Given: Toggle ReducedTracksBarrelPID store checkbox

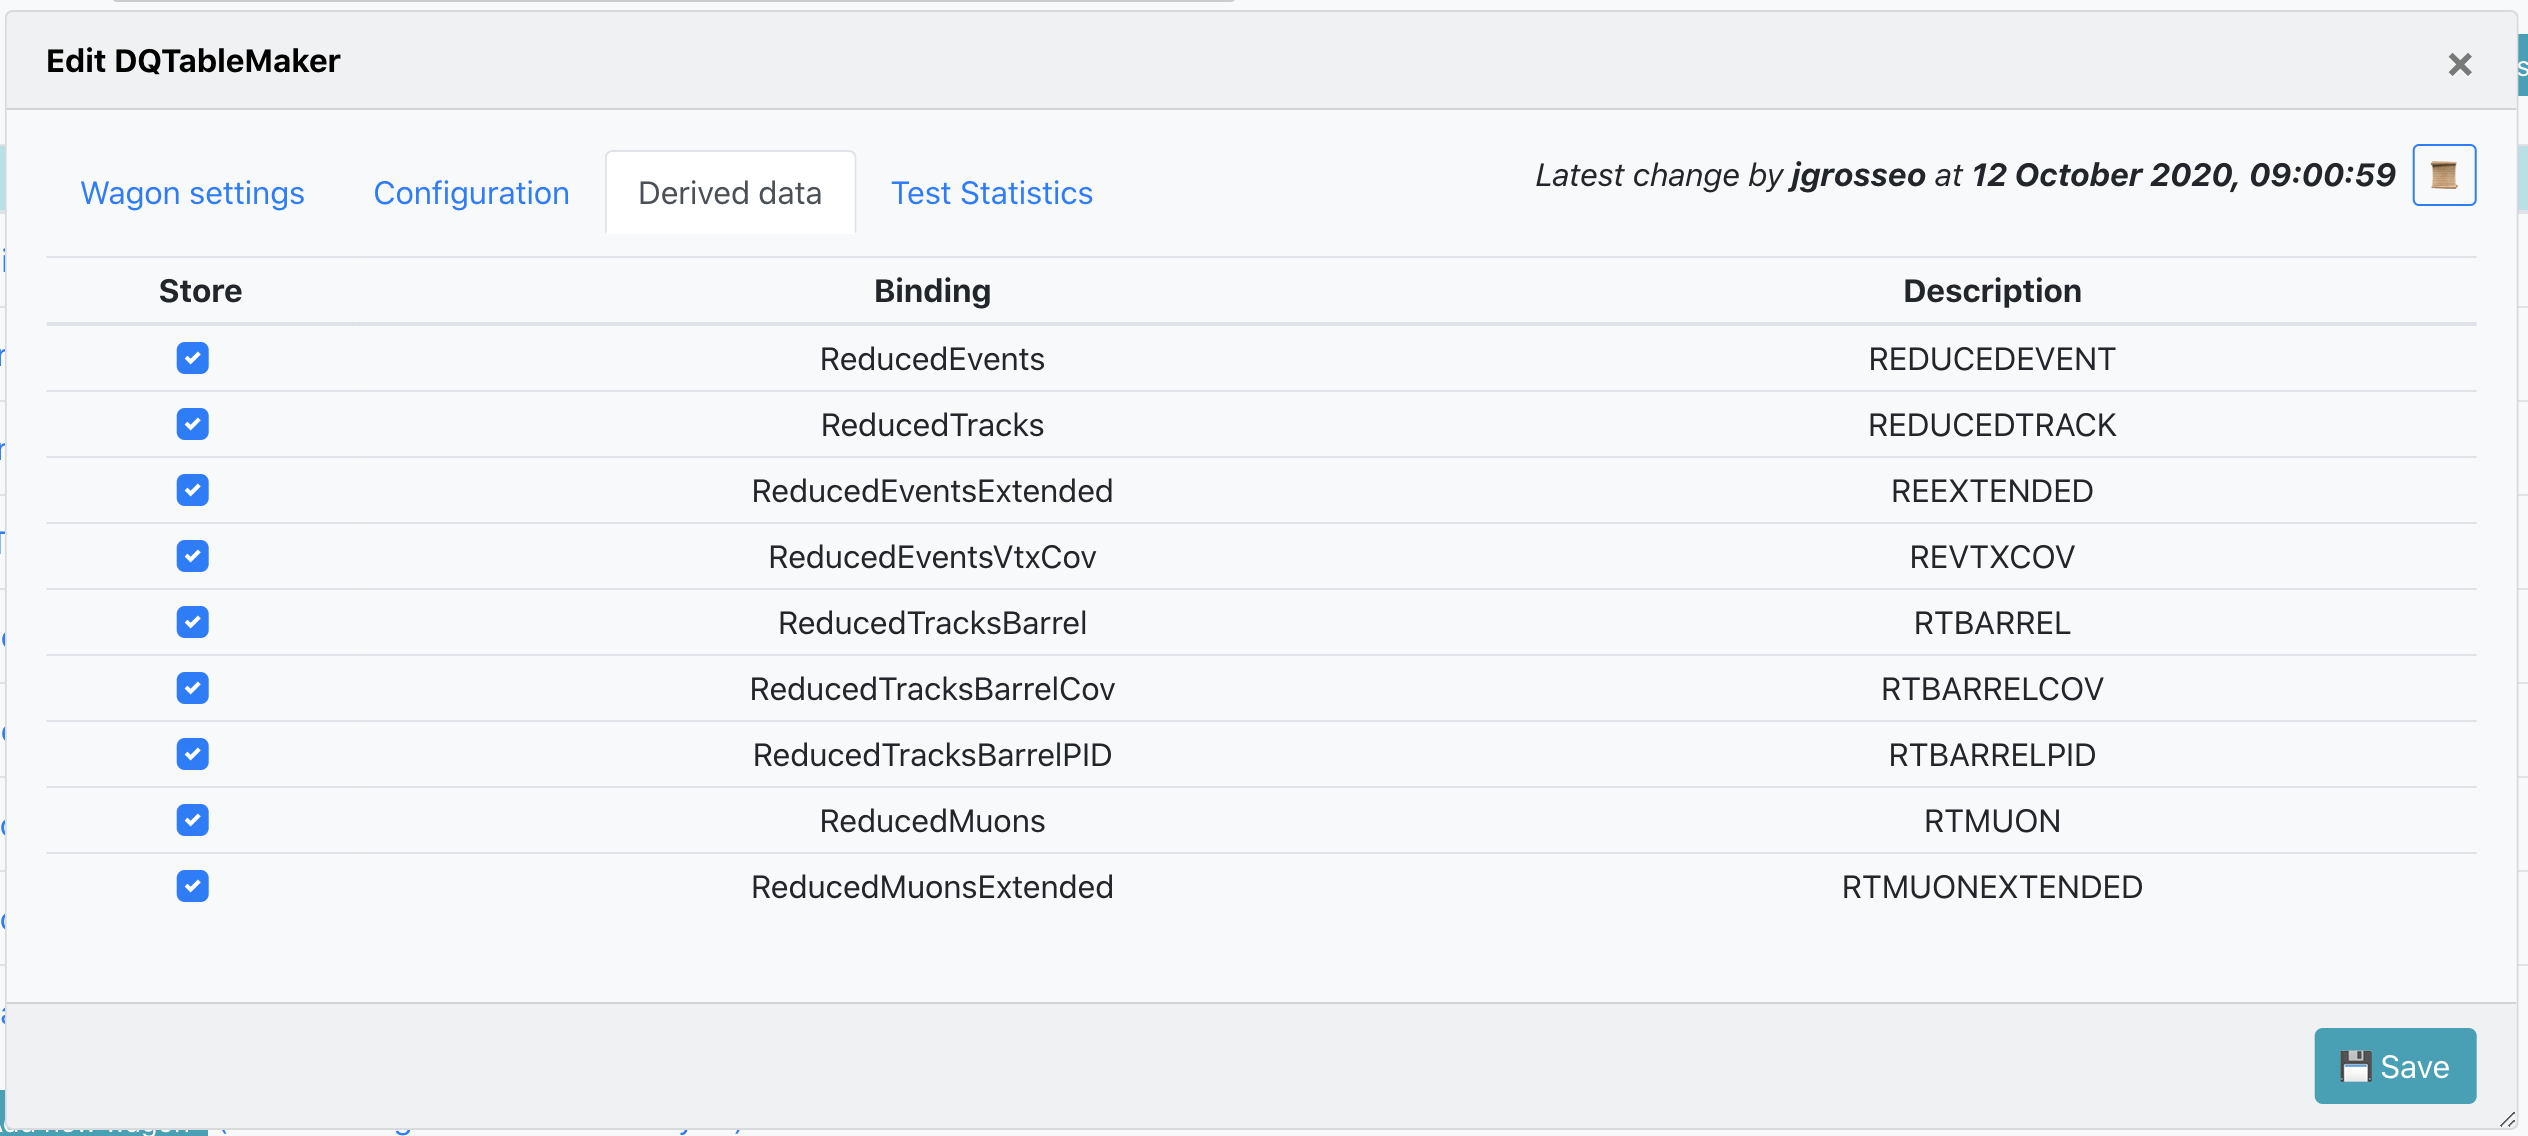Looking at the screenshot, I should 192,754.
